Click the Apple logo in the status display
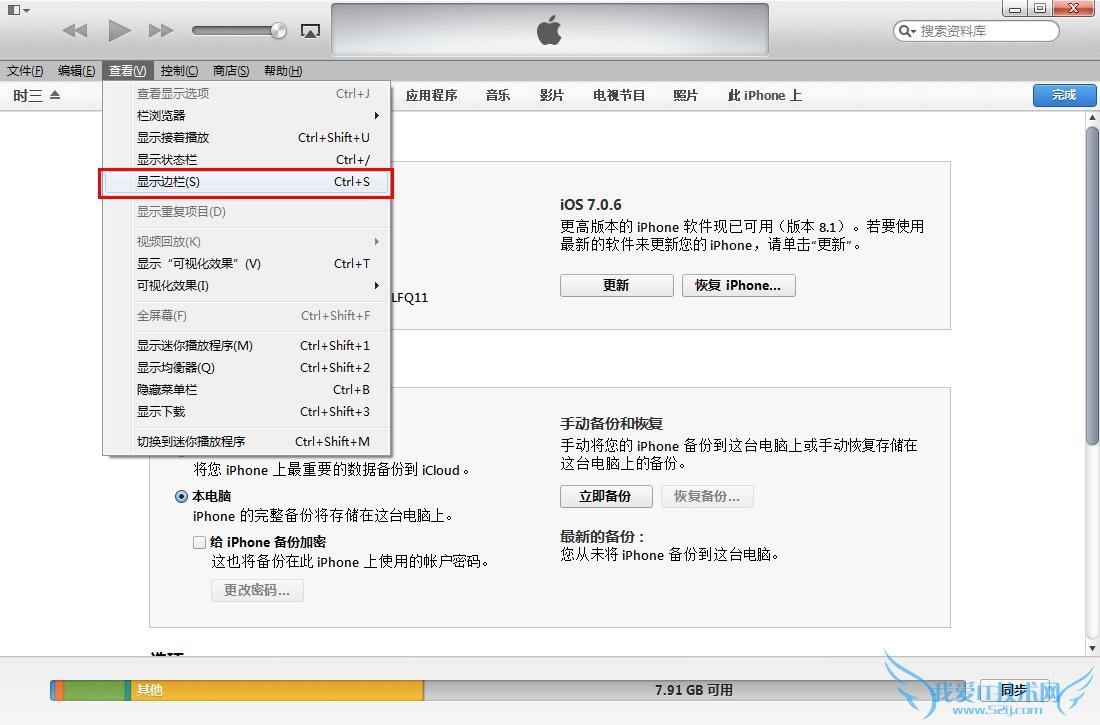 [549, 30]
